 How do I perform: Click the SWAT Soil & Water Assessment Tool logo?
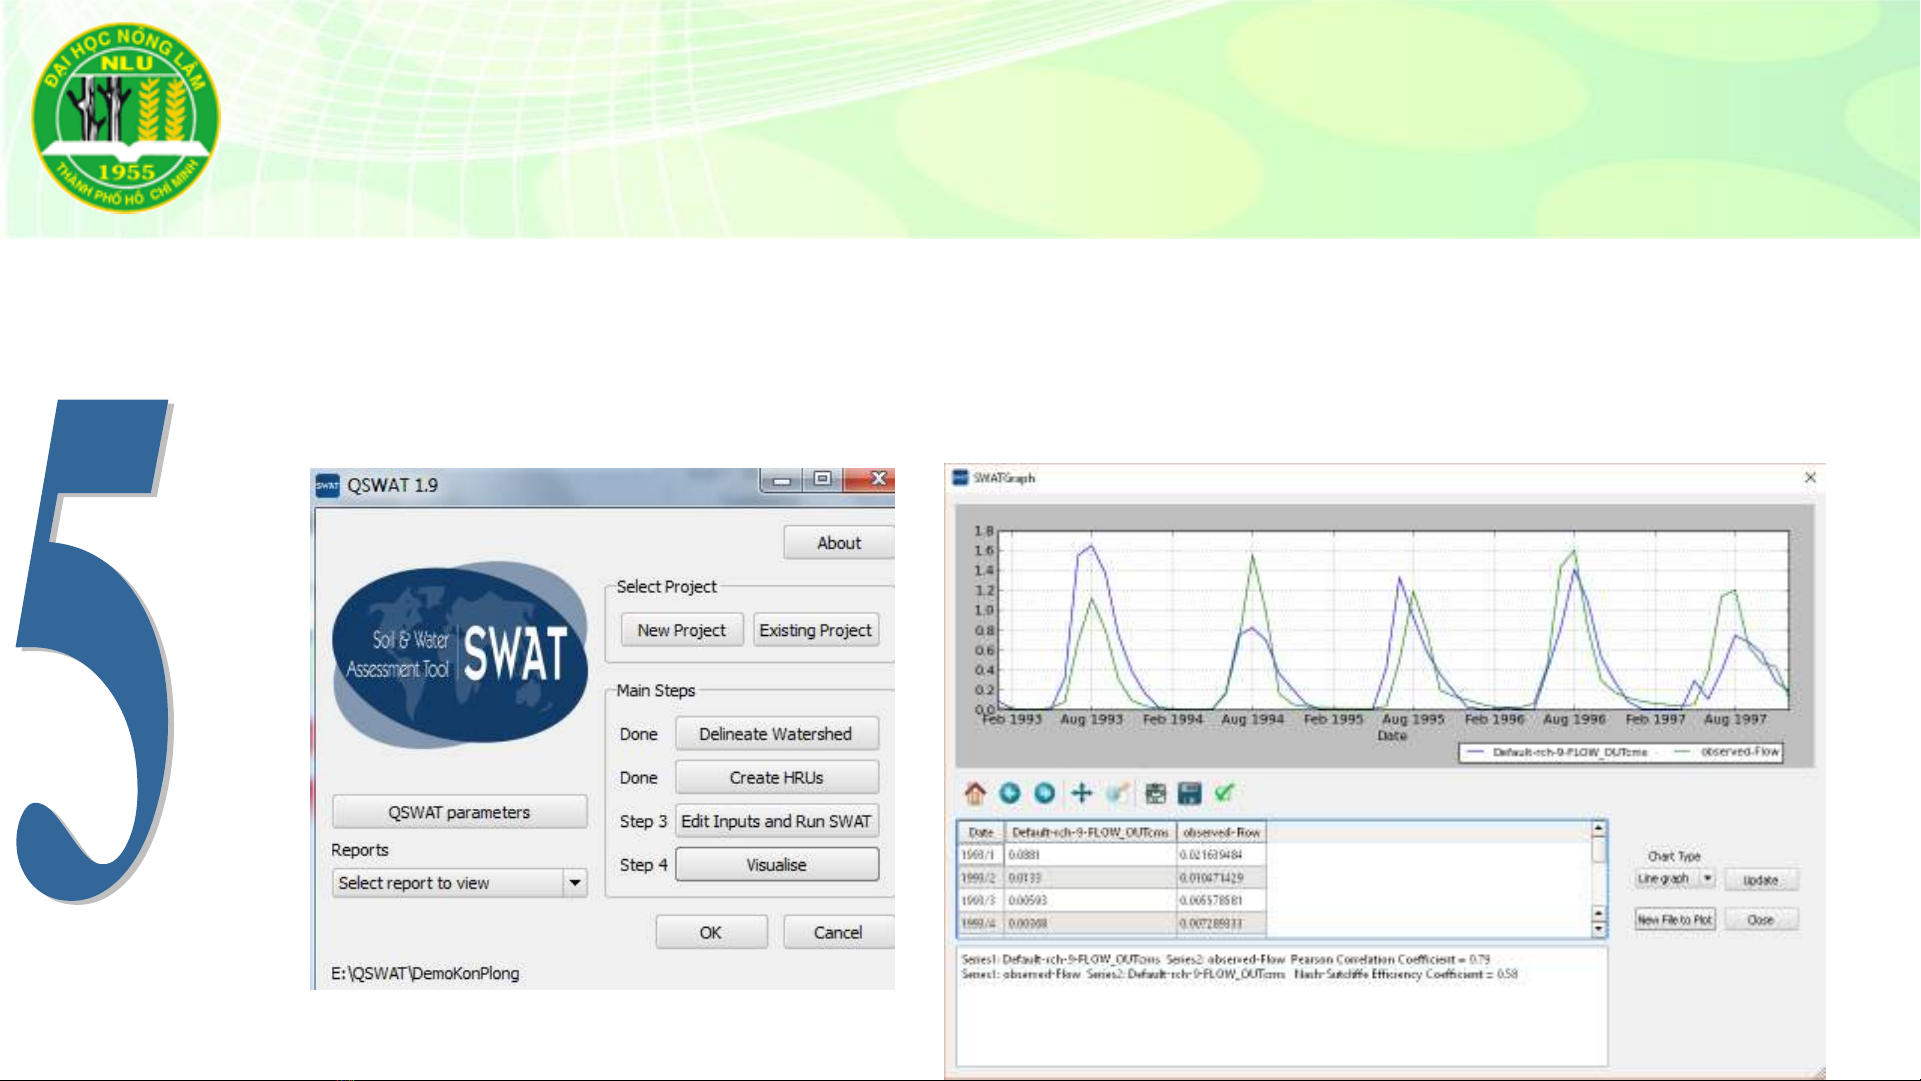click(459, 654)
